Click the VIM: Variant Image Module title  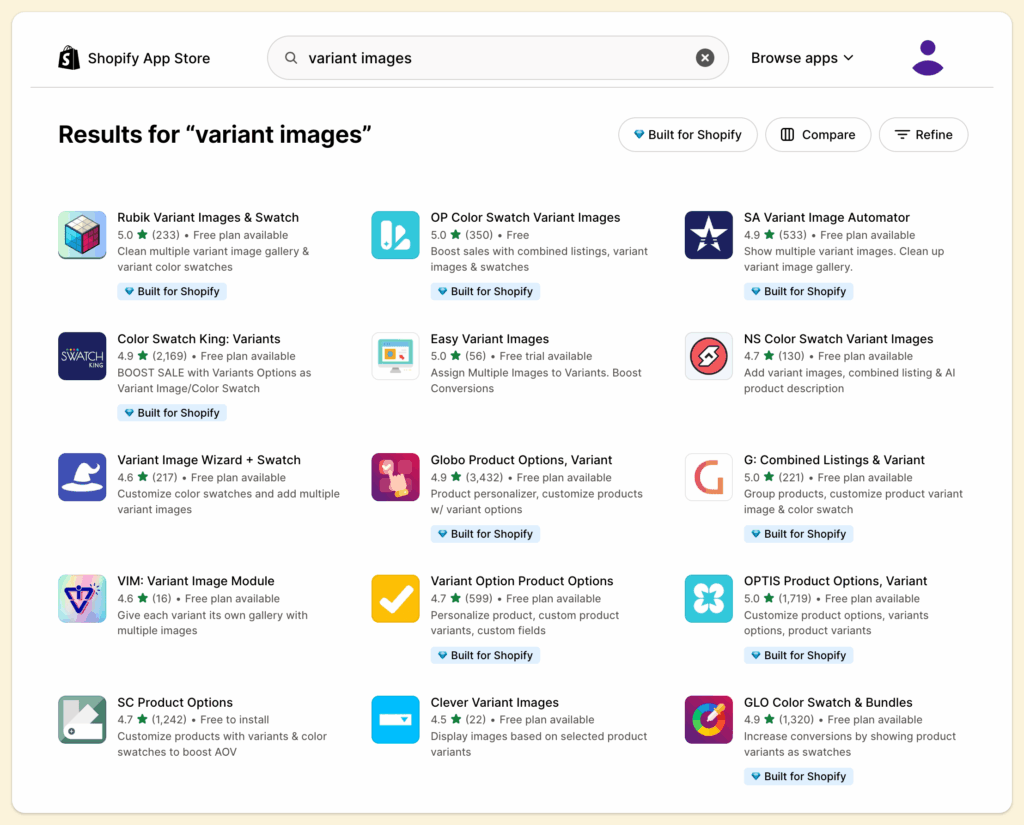click(196, 581)
